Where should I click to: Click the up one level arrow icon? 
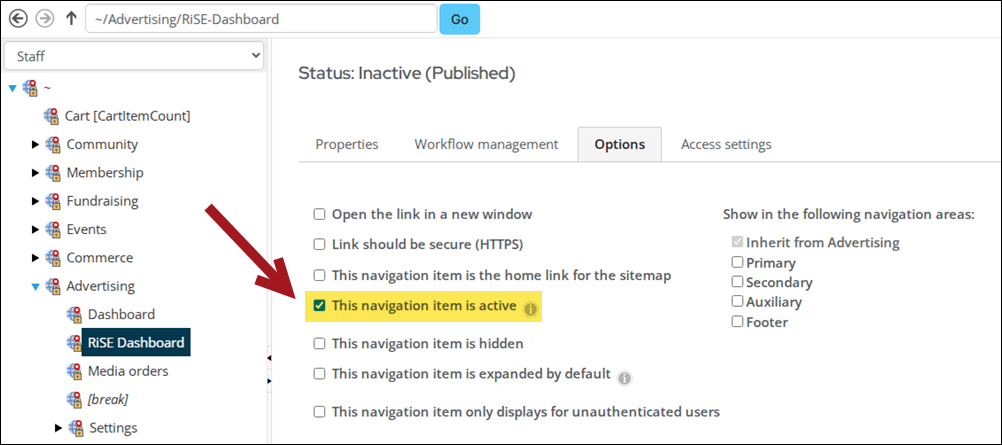(x=72, y=19)
